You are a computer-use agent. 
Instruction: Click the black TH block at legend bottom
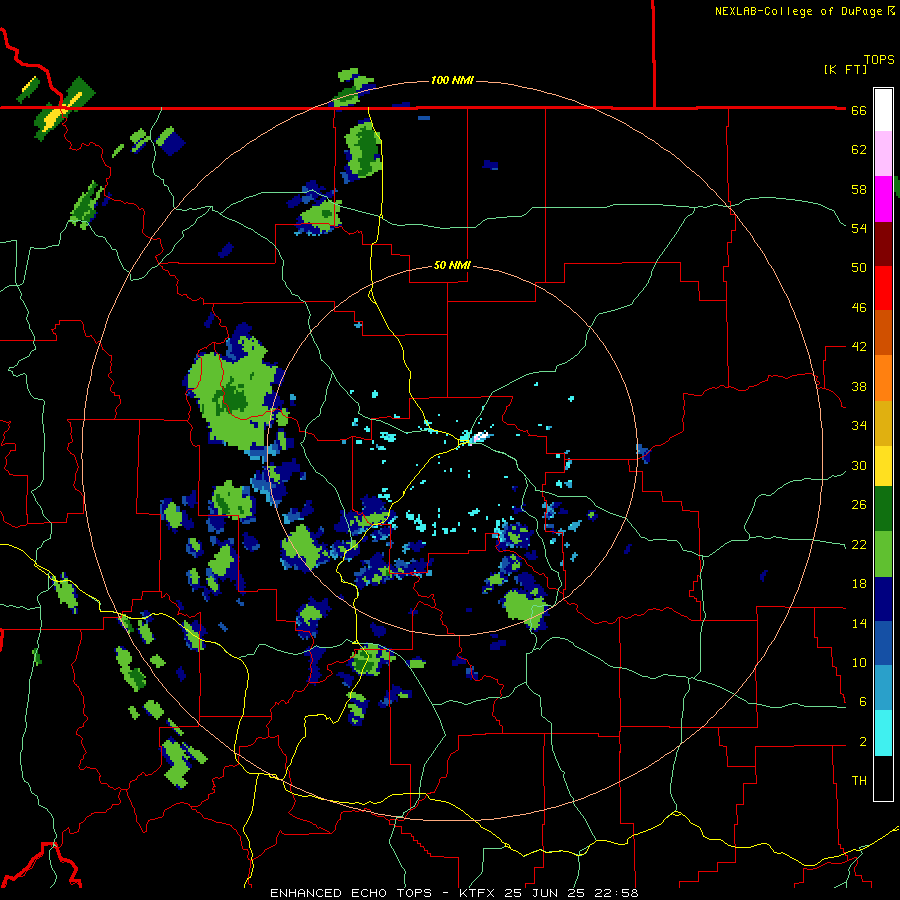tap(883, 778)
